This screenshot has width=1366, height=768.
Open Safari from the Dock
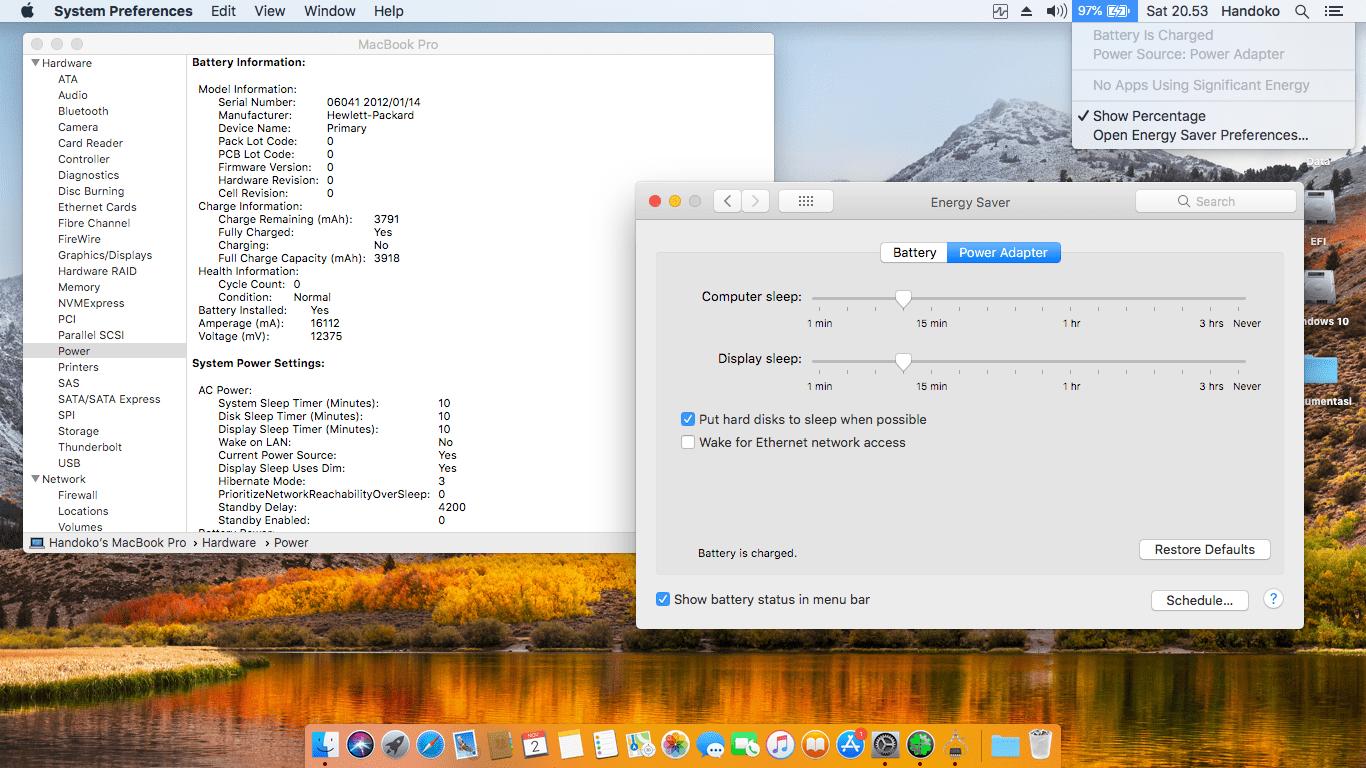click(x=430, y=744)
